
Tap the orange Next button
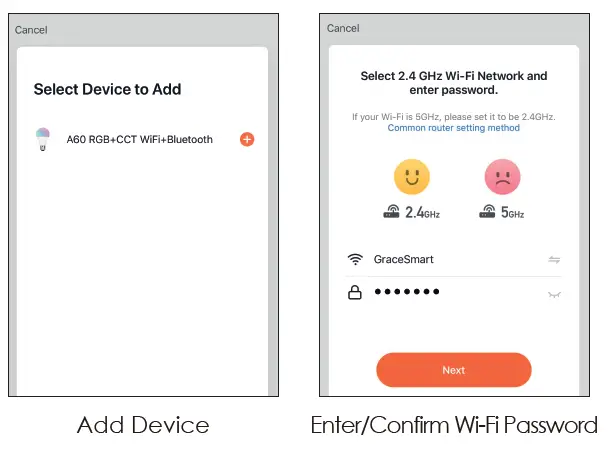[x=454, y=370]
